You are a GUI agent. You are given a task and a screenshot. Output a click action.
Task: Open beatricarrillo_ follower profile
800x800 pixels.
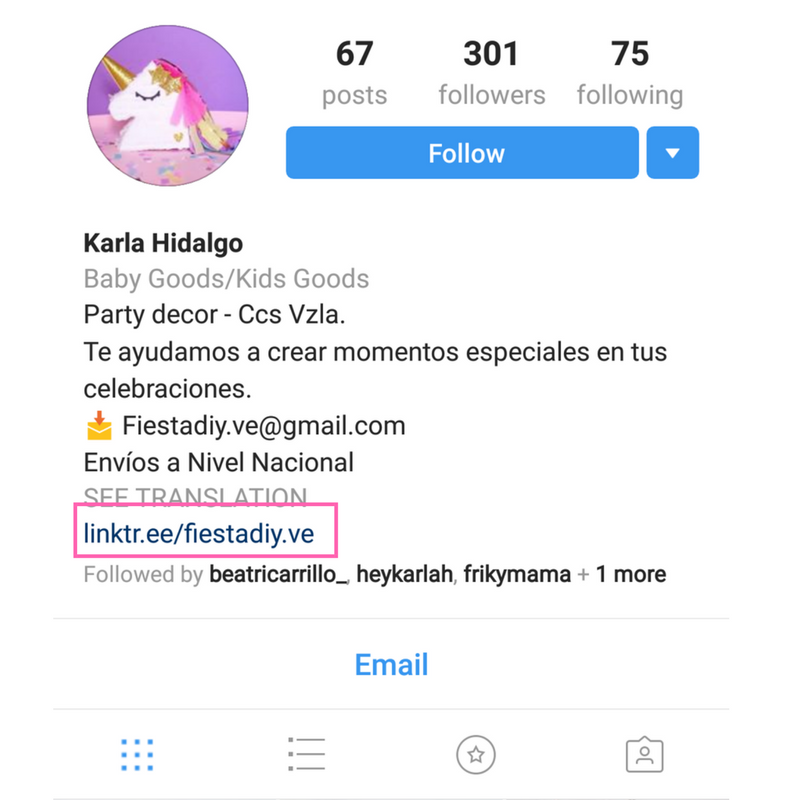278,574
